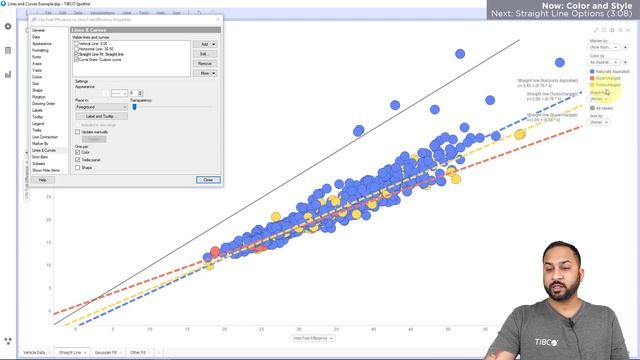640x360 pixels.
Task: Uncheck One per Color checkbox
Action: click(x=78, y=152)
